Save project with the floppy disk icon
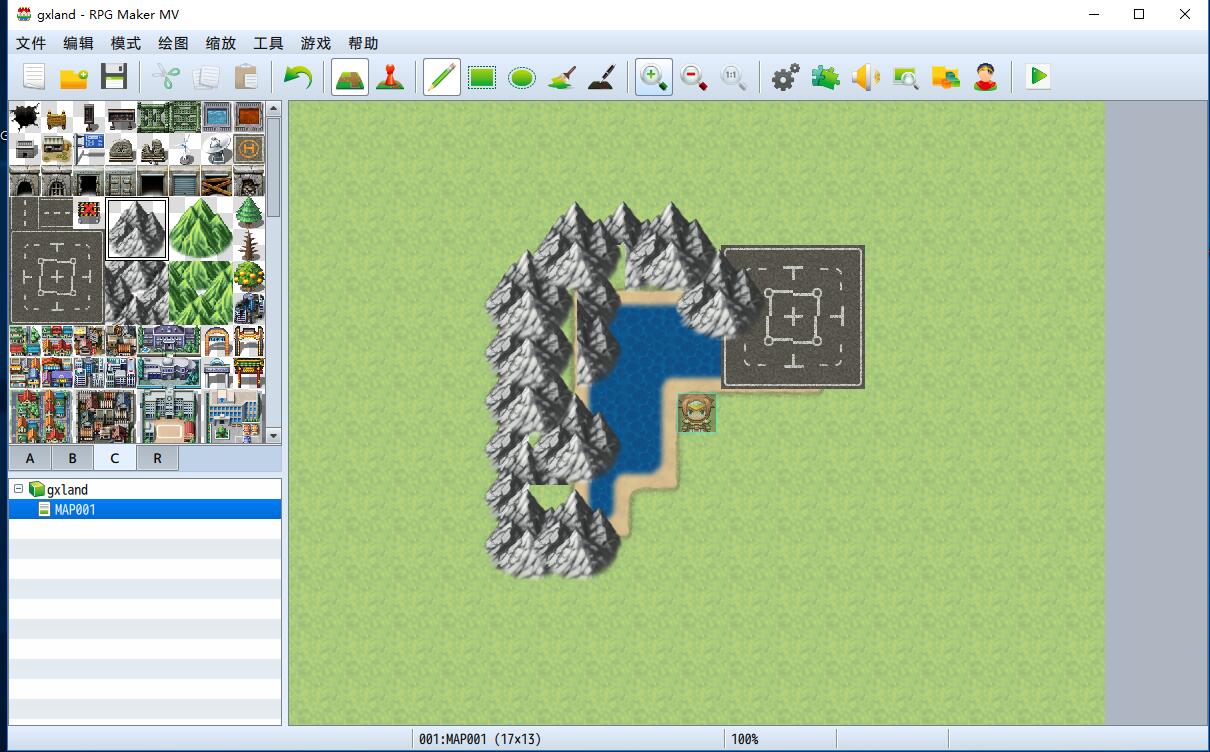Image resolution: width=1210 pixels, height=752 pixels. pos(114,77)
